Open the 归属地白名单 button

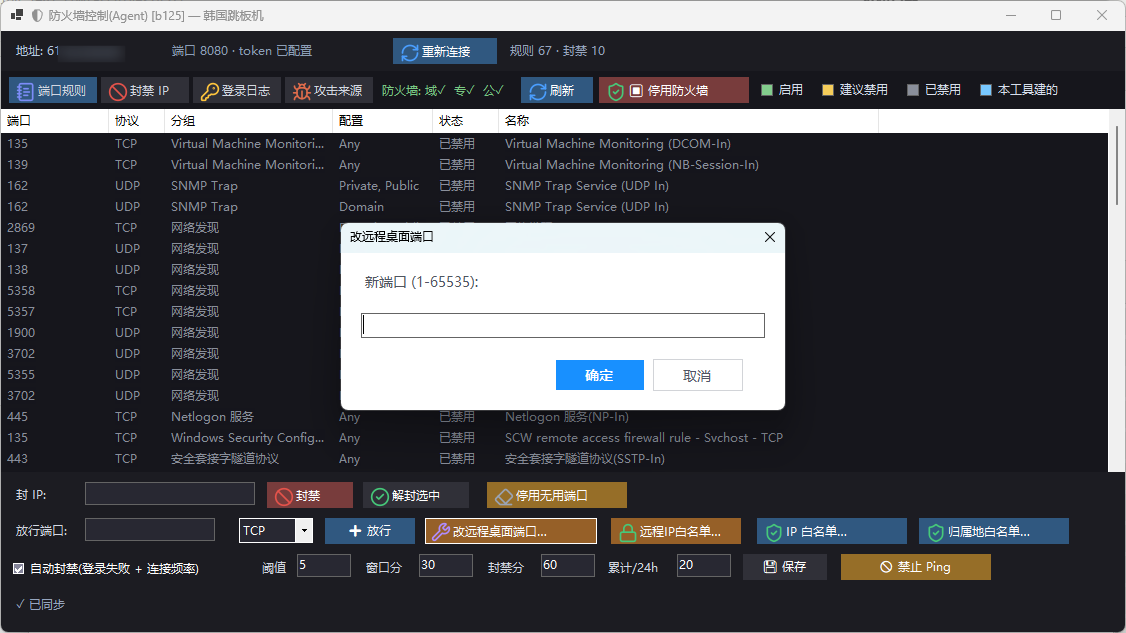pos(994,531)
